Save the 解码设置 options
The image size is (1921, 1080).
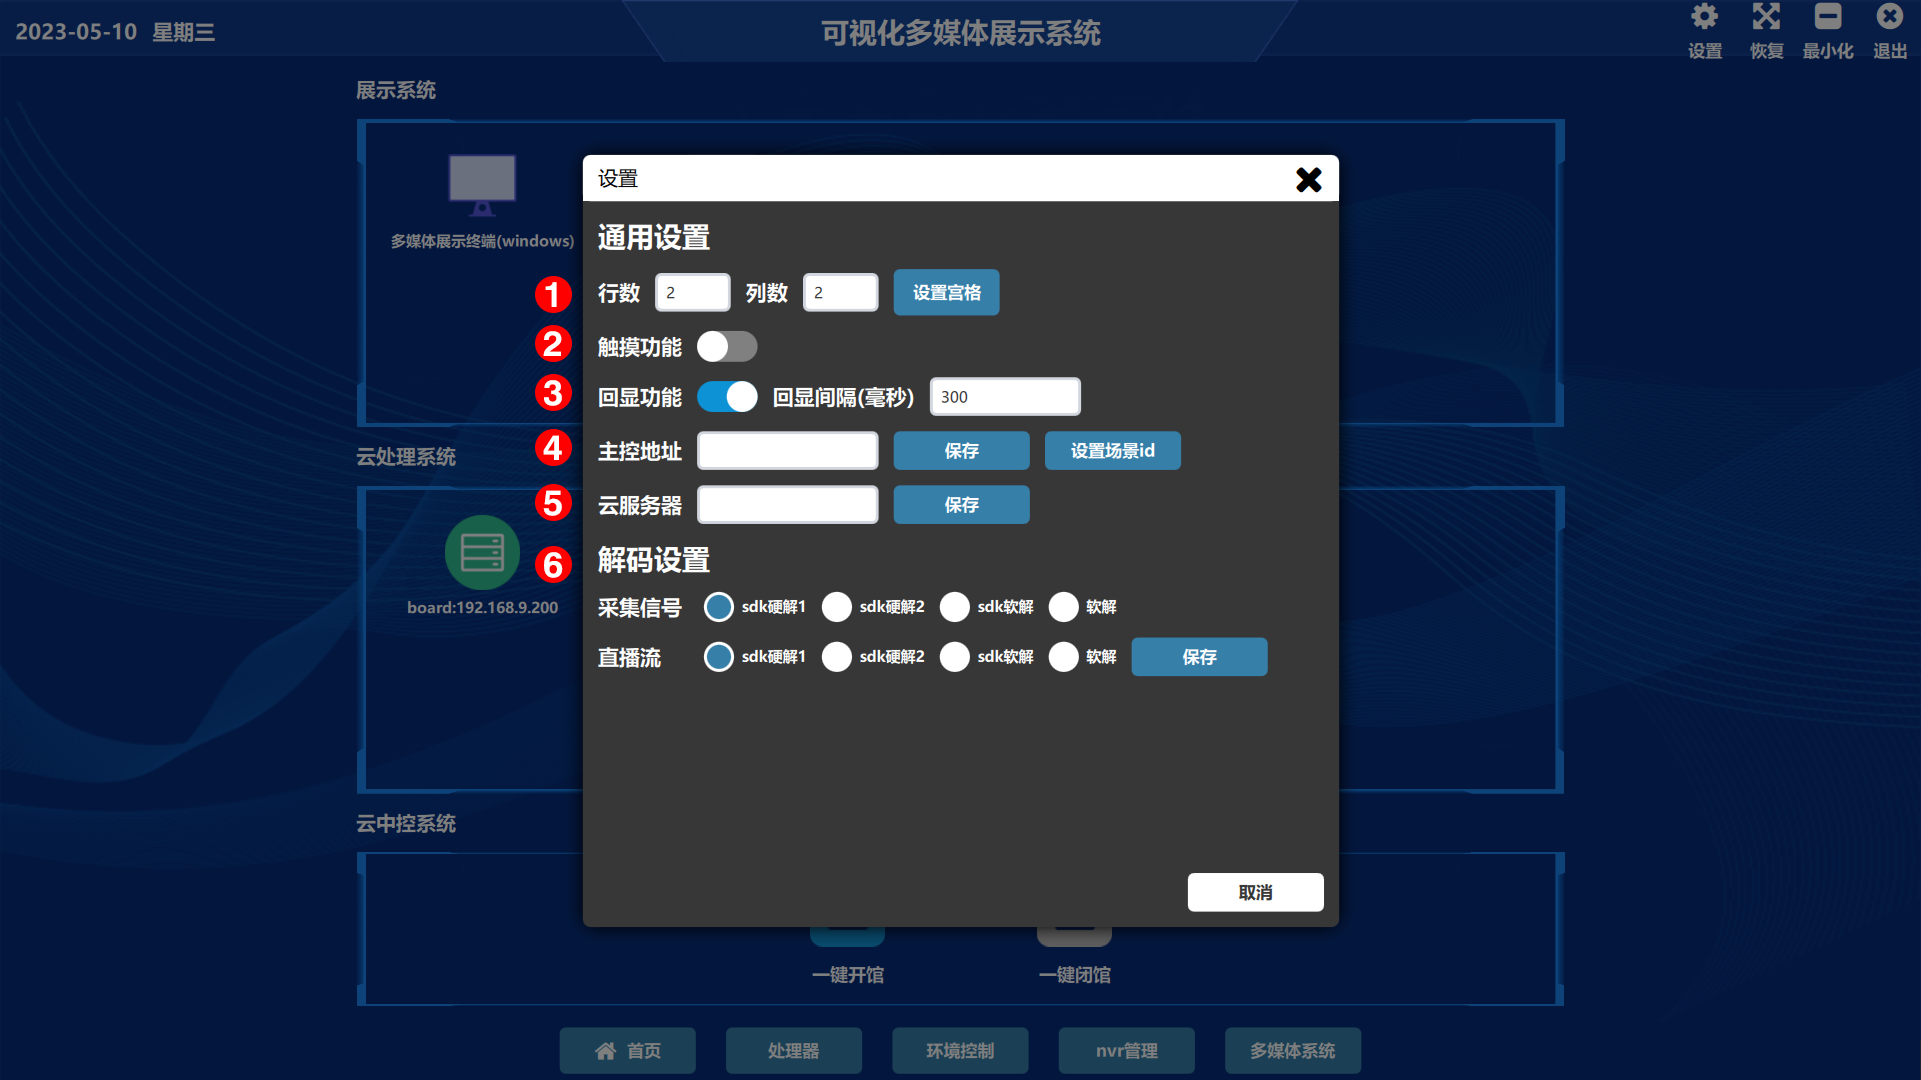(1199, 657)
